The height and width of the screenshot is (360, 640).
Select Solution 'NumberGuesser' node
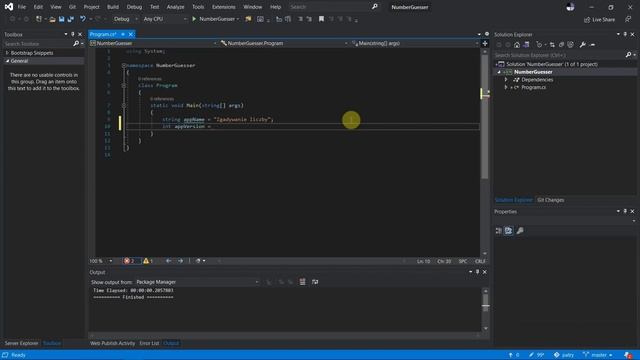[x=551, y=64]
